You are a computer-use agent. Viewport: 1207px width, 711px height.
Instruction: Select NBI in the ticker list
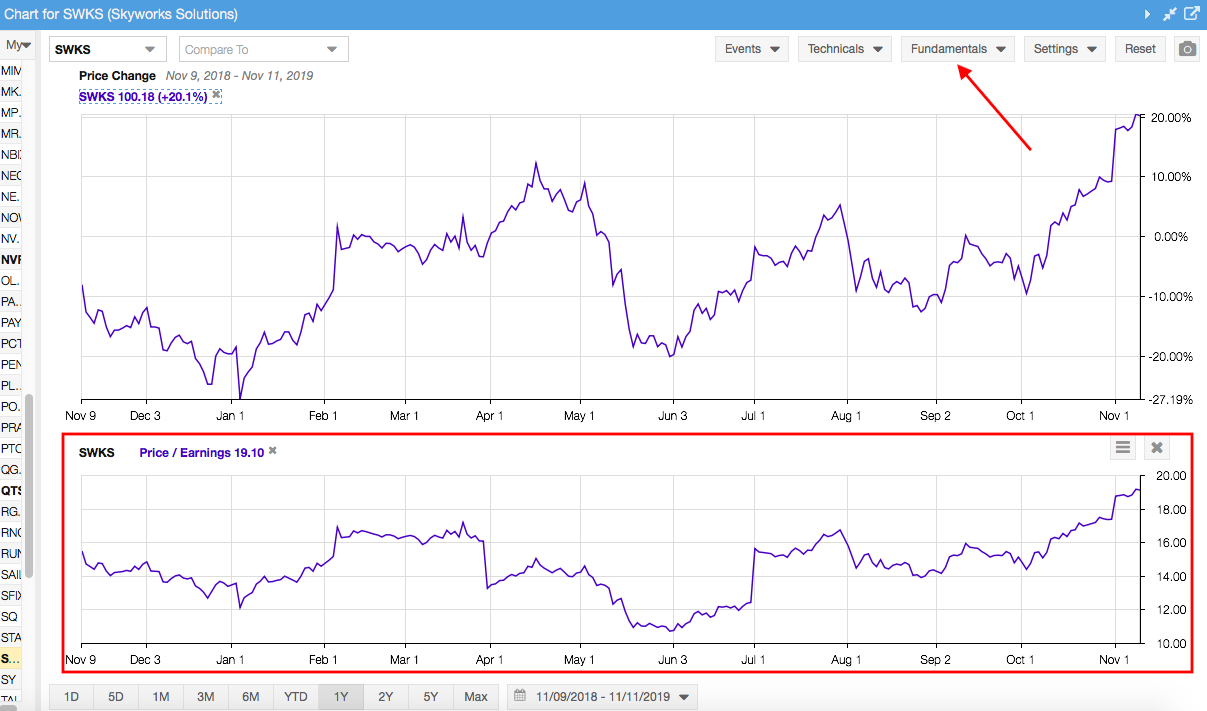click(11, 154)
